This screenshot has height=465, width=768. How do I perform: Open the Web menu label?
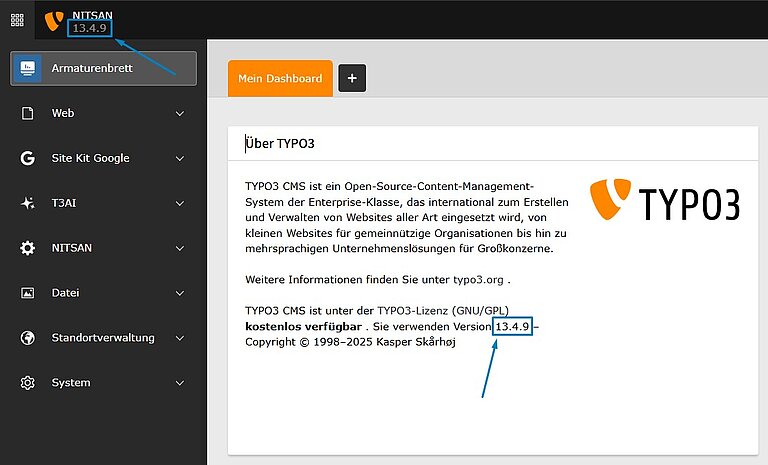(x=63, y=113)
